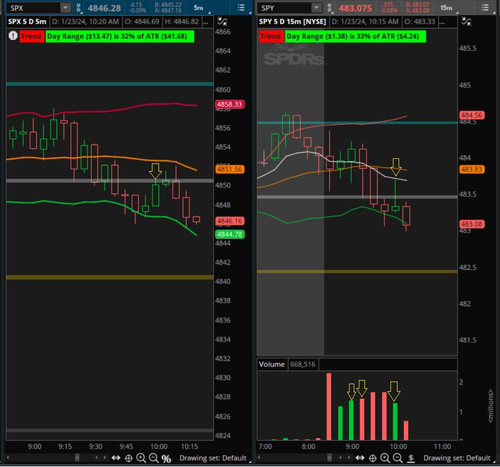This screenshot has height=467, width=500.
Task: Open 'Drawing set: Default' under SPX chart
Action: pyautogui.click(x=213, y=458)
